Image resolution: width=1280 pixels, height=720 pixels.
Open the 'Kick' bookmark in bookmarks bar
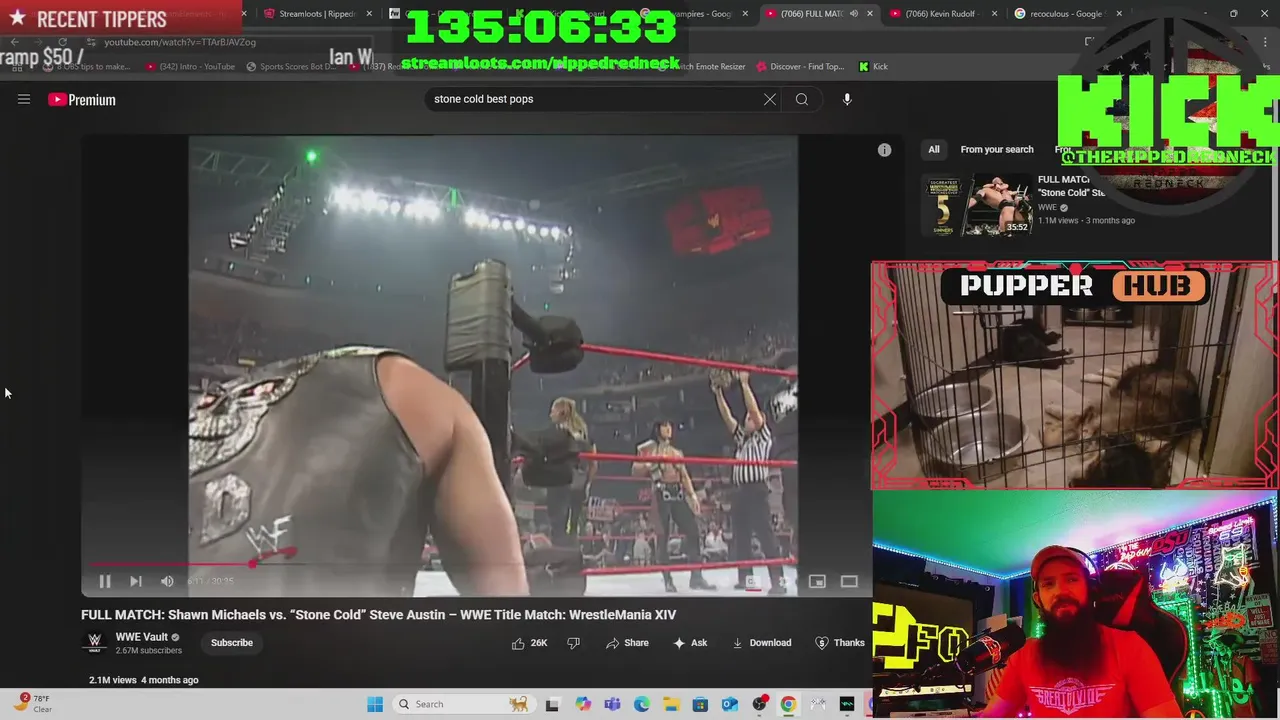pyautogui.click(x=873, y=67)
